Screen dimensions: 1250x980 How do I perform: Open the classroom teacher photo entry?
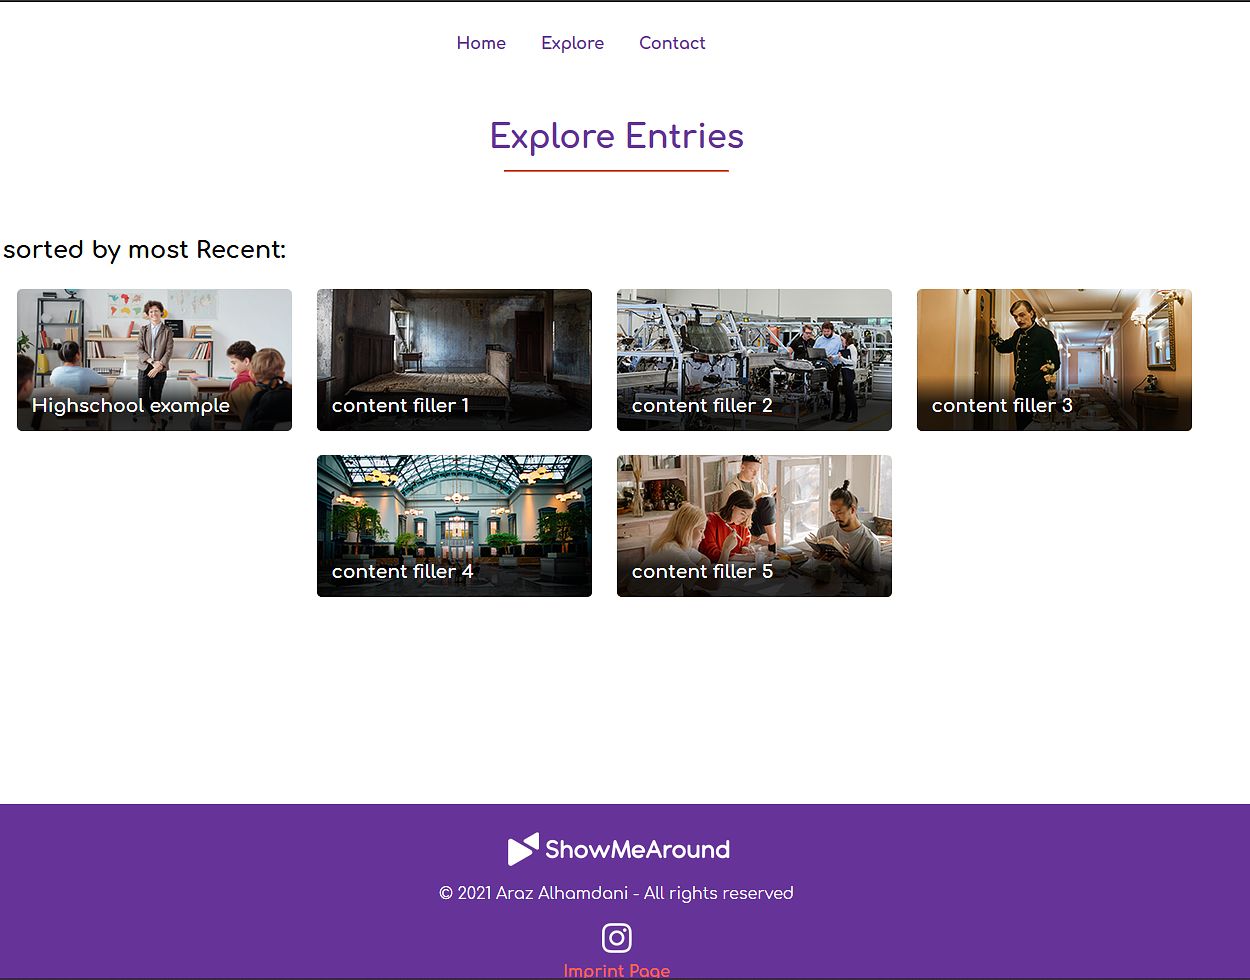click(154, 345)
